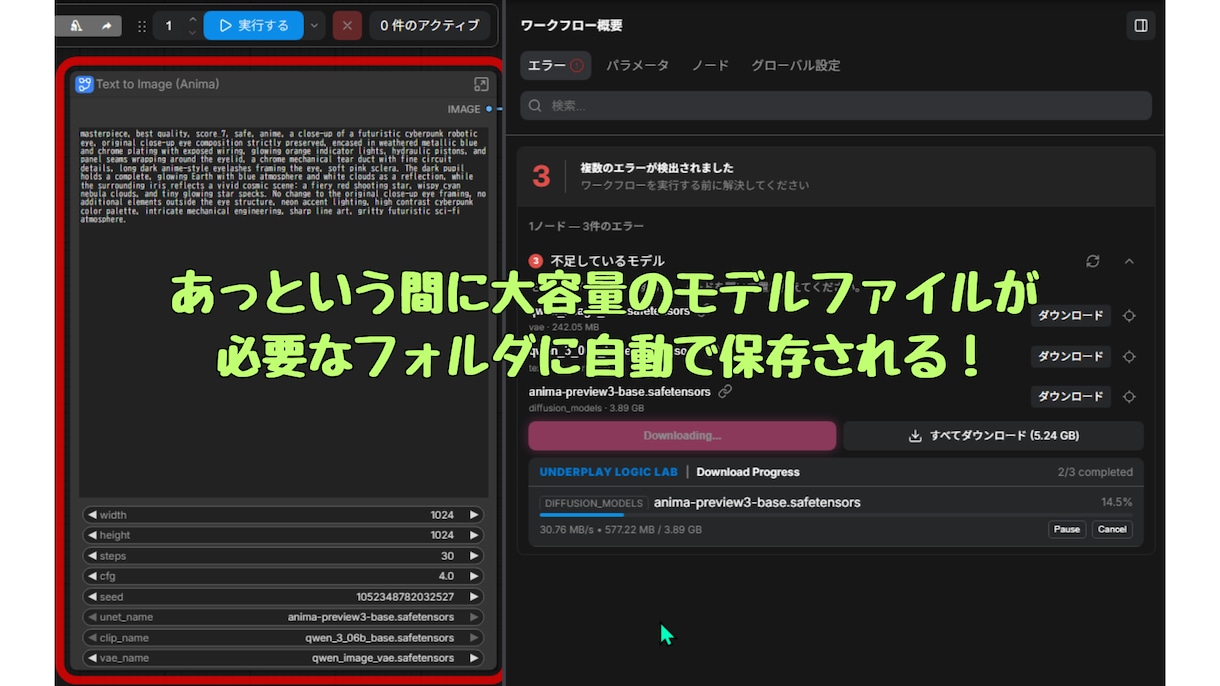Click the DIFFUSION_MODELS tag in download progress

594,503
